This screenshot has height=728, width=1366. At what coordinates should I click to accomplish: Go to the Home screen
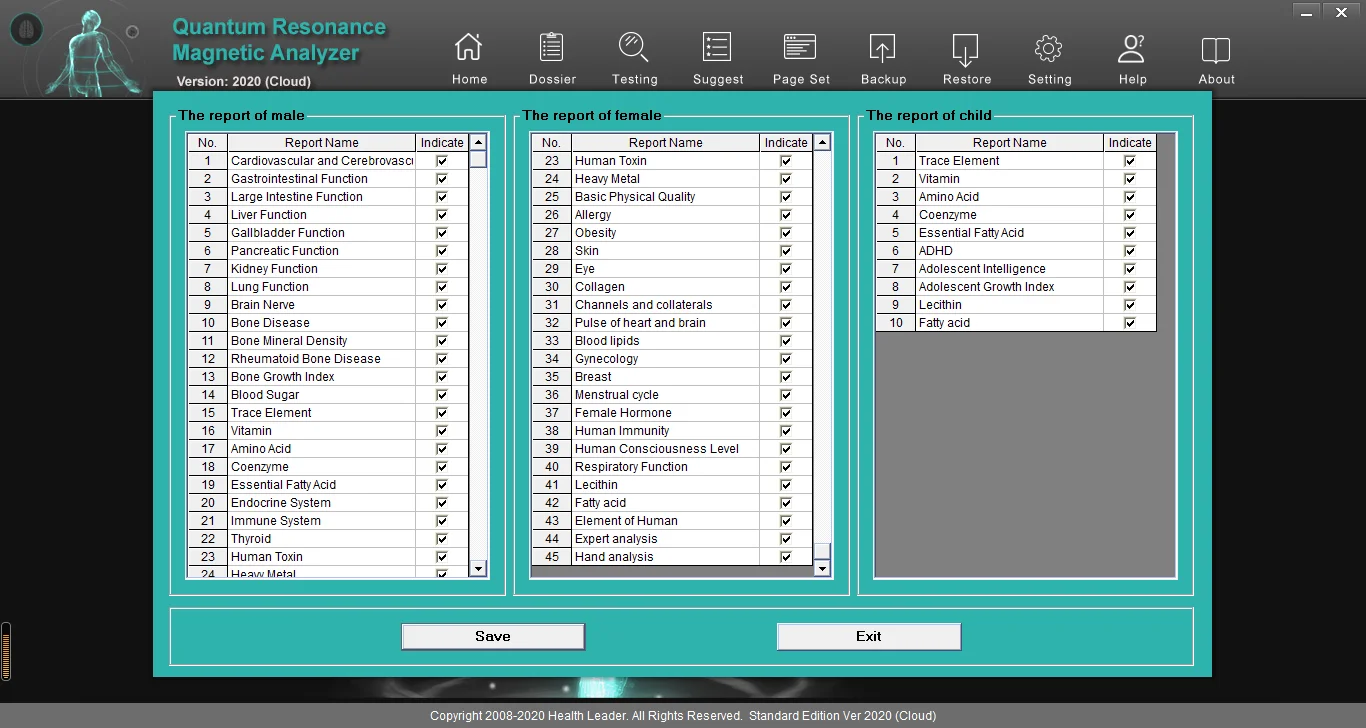468,58
